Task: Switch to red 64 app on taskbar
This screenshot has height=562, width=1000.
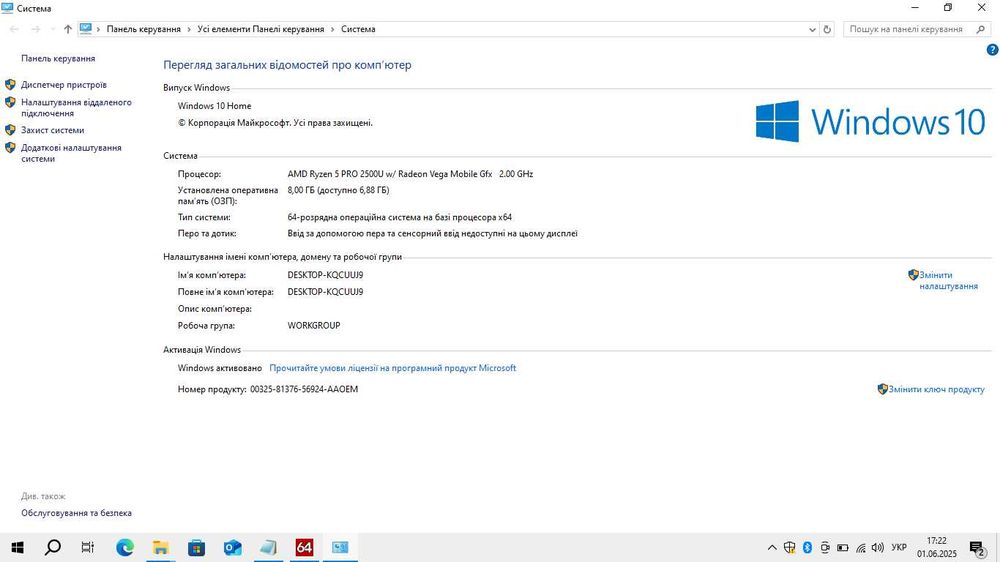Action: [x=304, y=547]
